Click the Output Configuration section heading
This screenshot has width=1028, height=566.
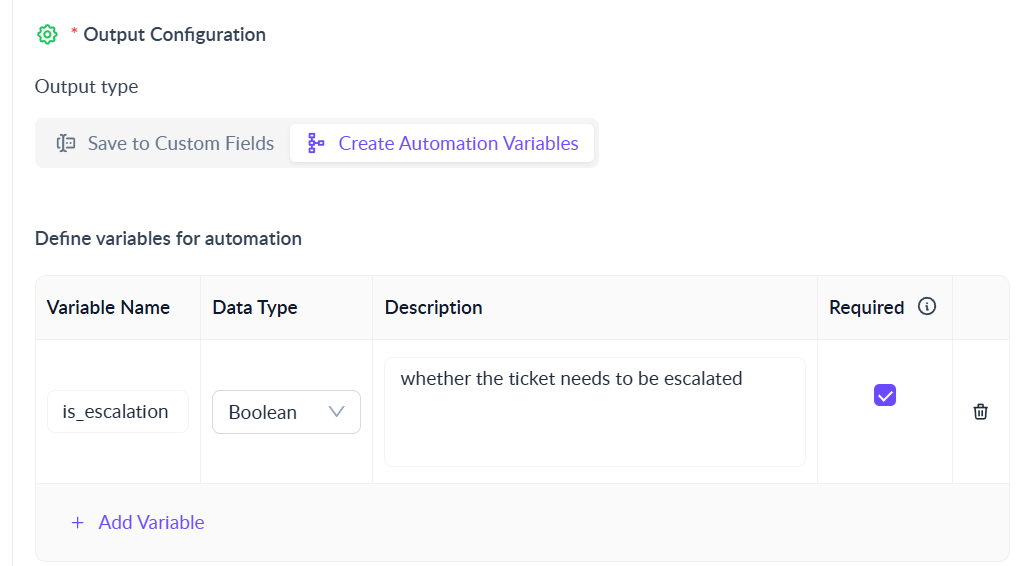(x=174, y=35)
